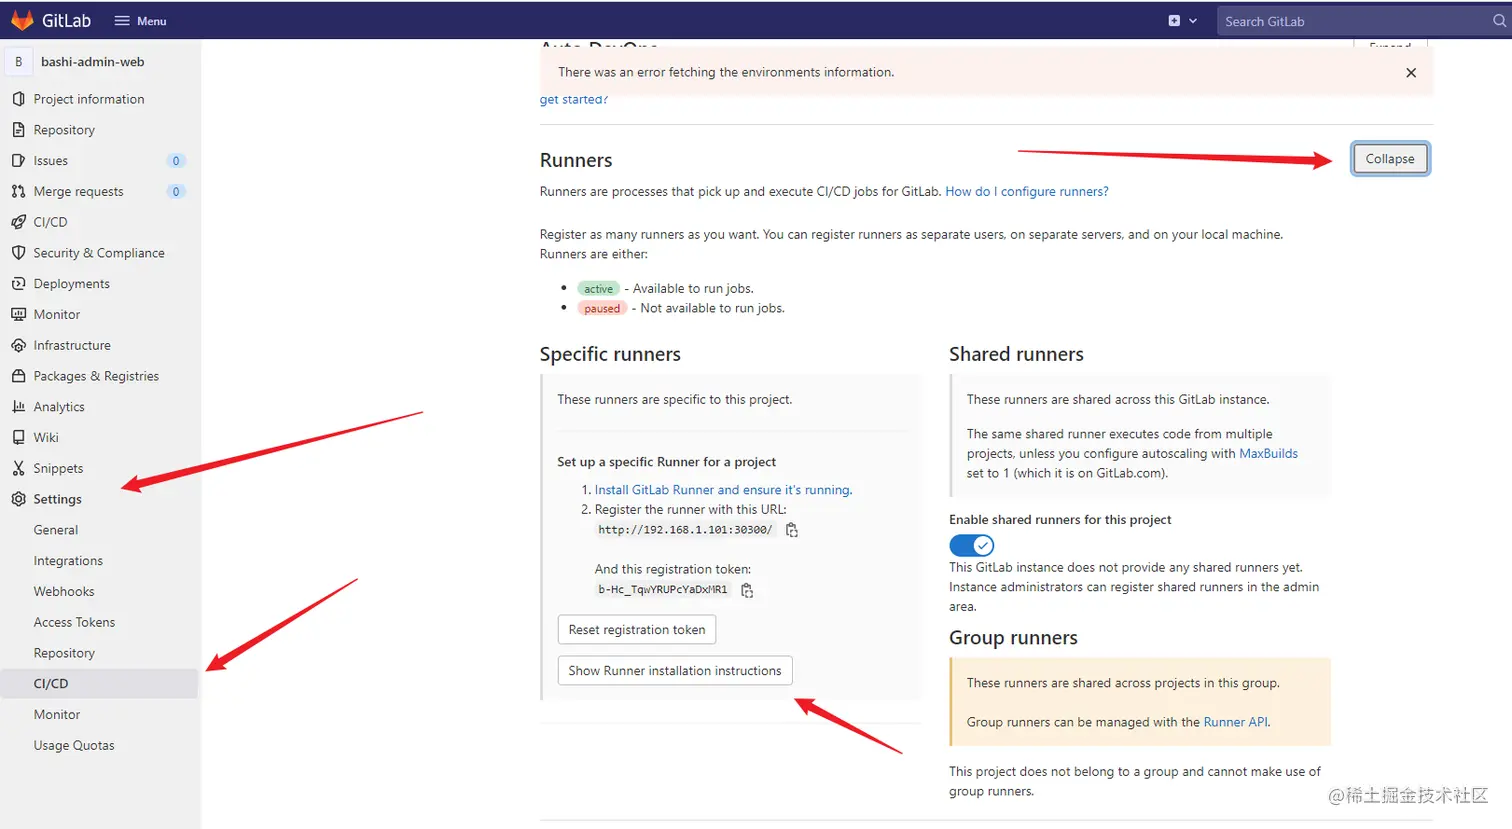Click the 'Group runners' heading

click(1013, 638)
